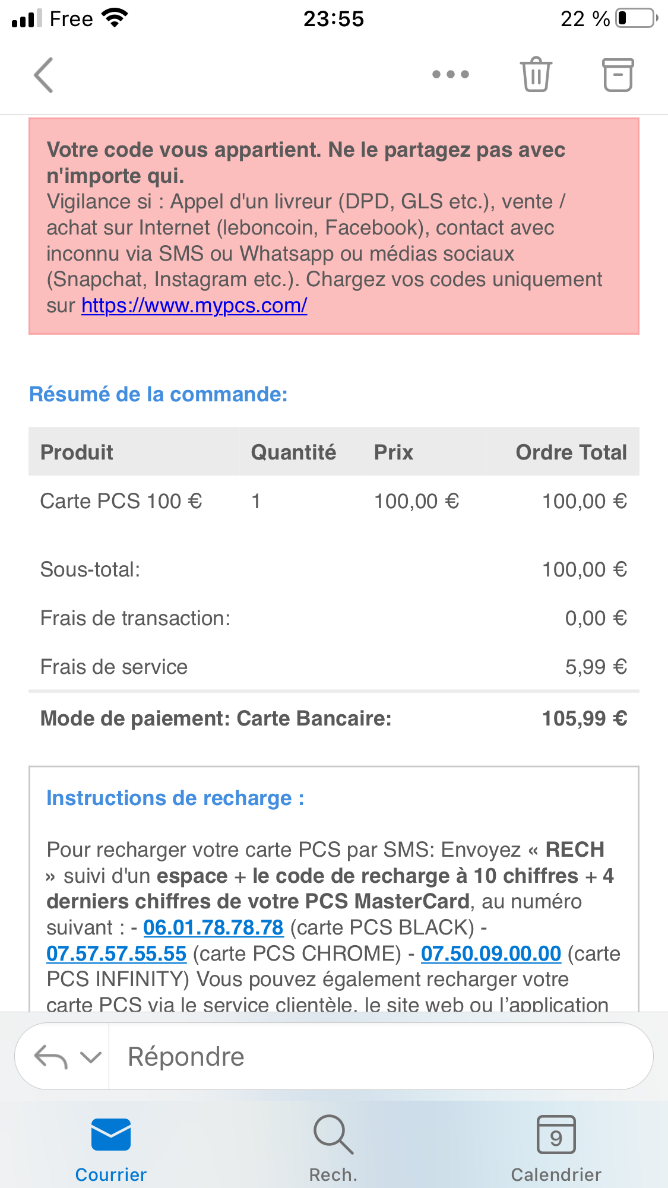Expand reply options chevron

click(90, 1057)
